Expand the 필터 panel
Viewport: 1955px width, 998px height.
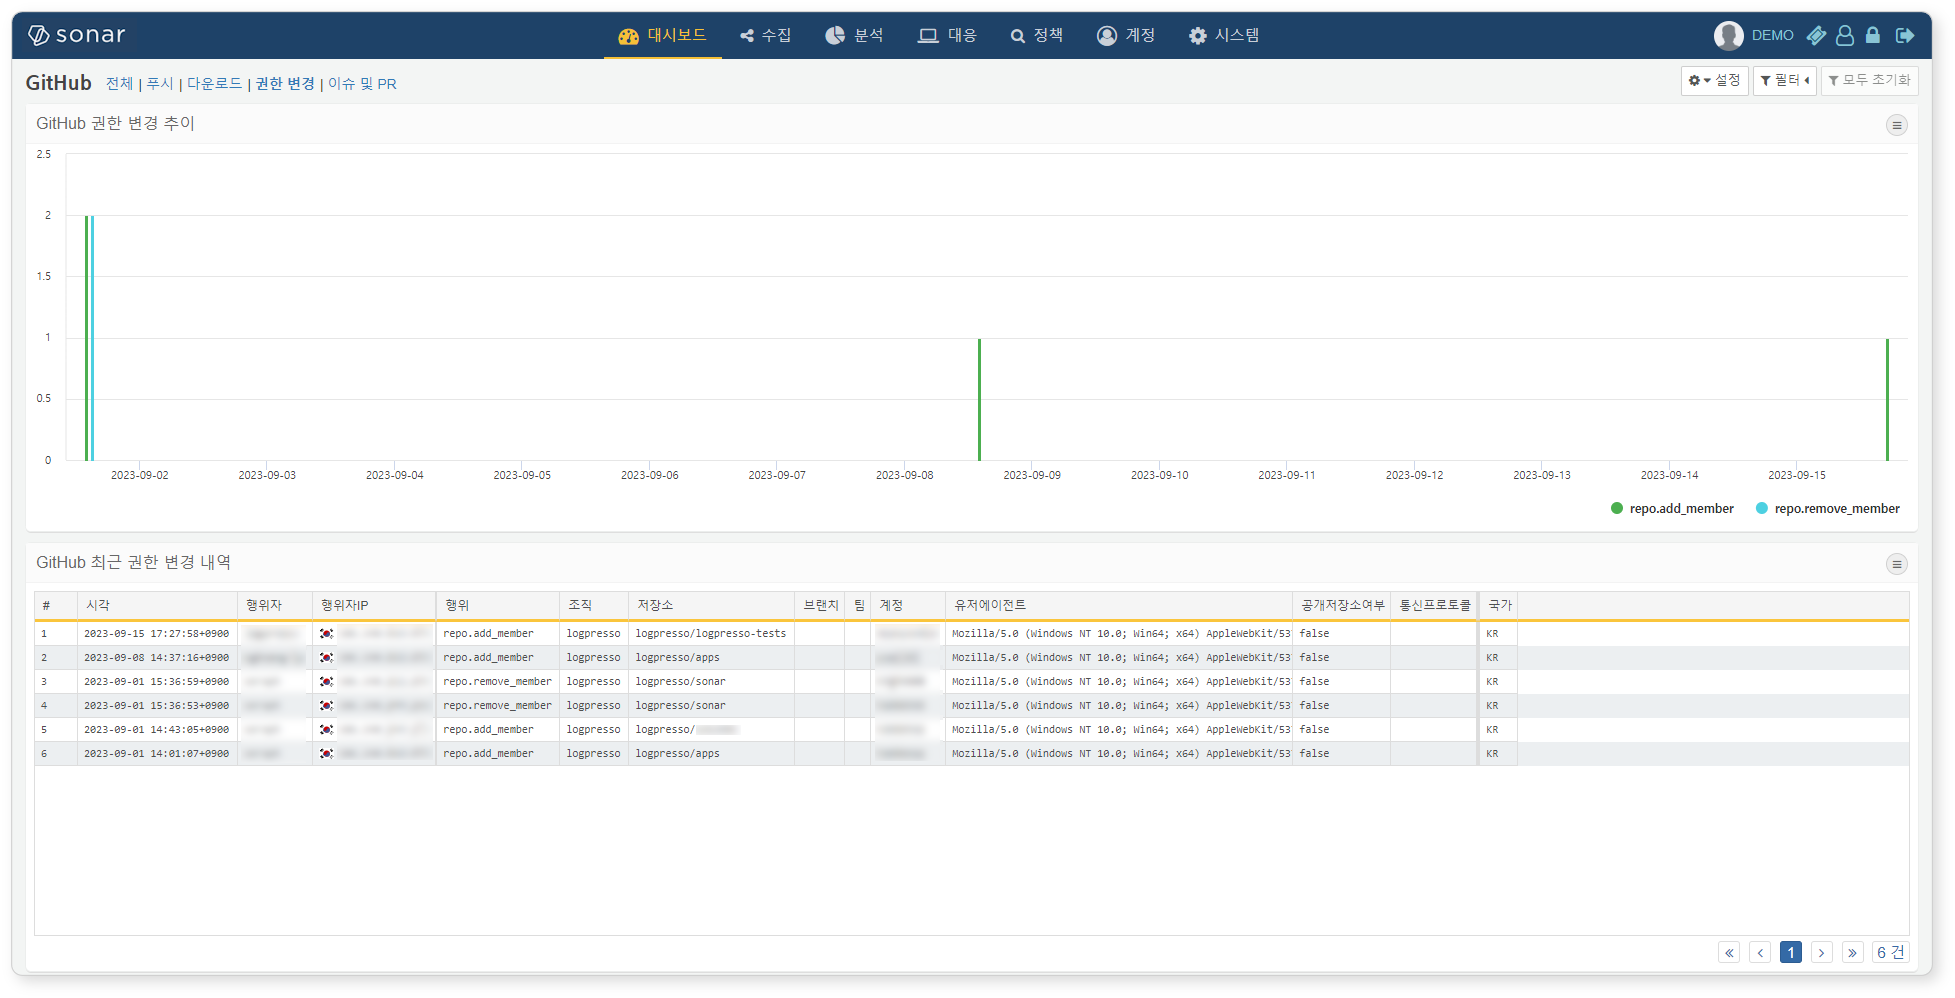[x=1784, y=80]
